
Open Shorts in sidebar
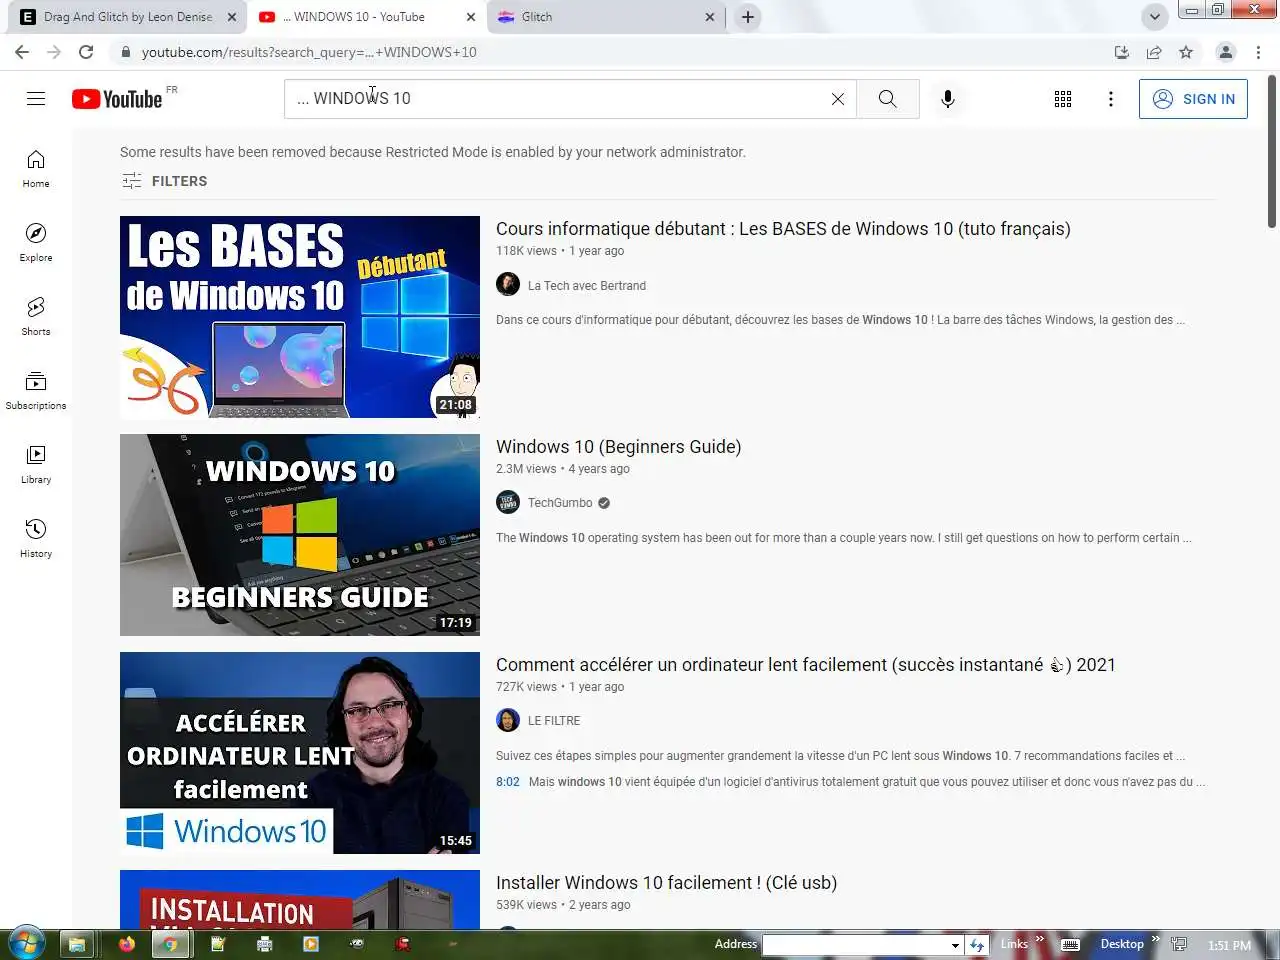36,317
